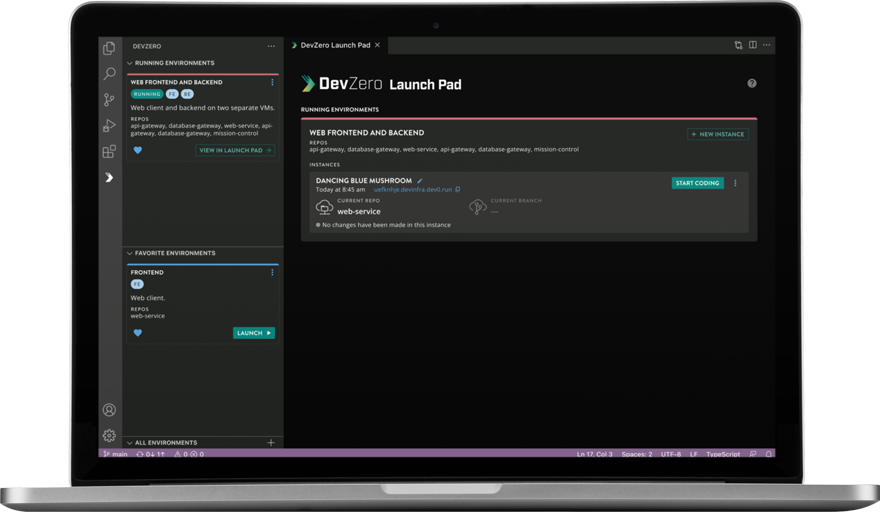This screenshot has height=512, width=880.
Task: Open the Source Control view
Action: pyautogui.click(x=109, y=100)
